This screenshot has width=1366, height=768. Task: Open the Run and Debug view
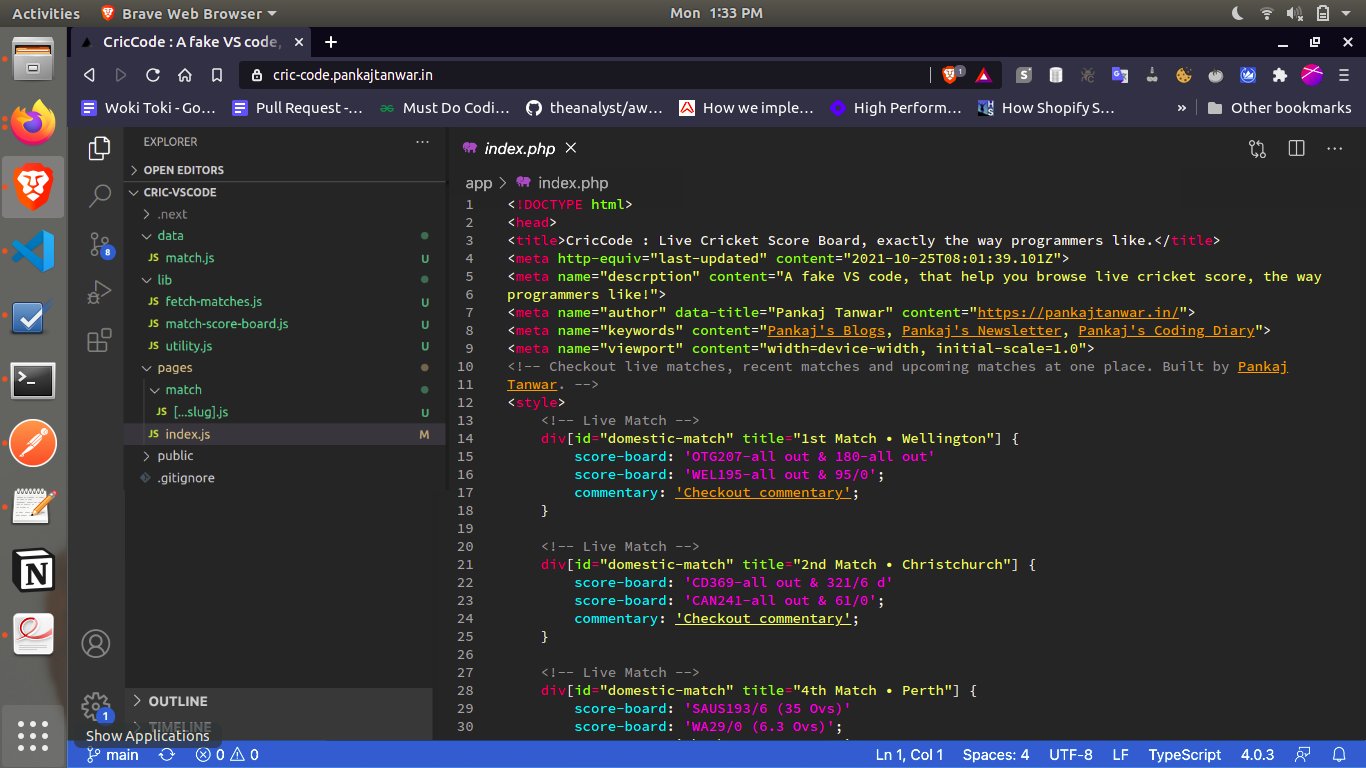[x=99, y=292]
